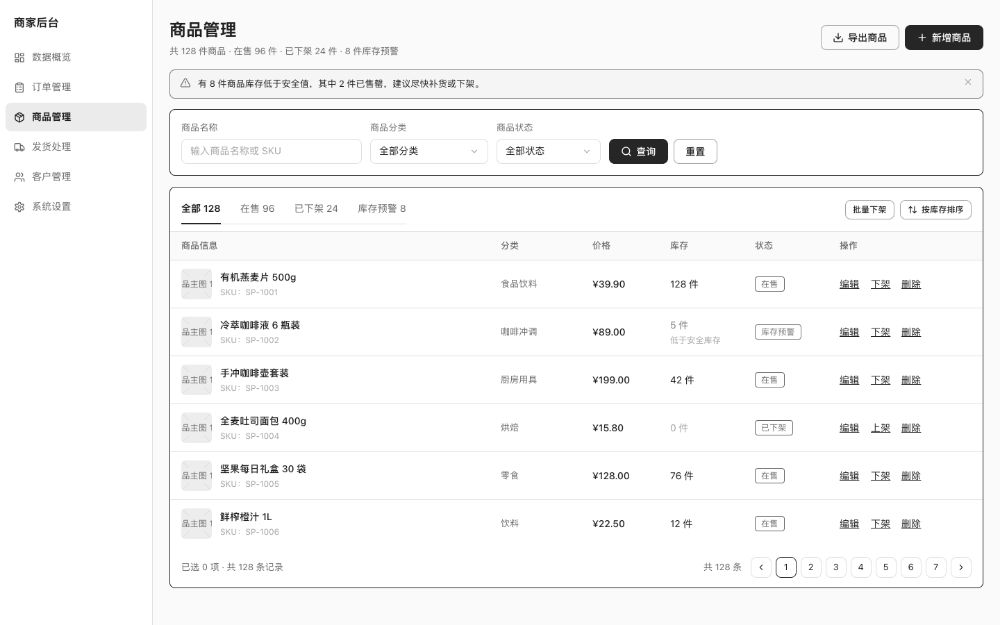Click the 商品管理 box icon

point(19,117)
